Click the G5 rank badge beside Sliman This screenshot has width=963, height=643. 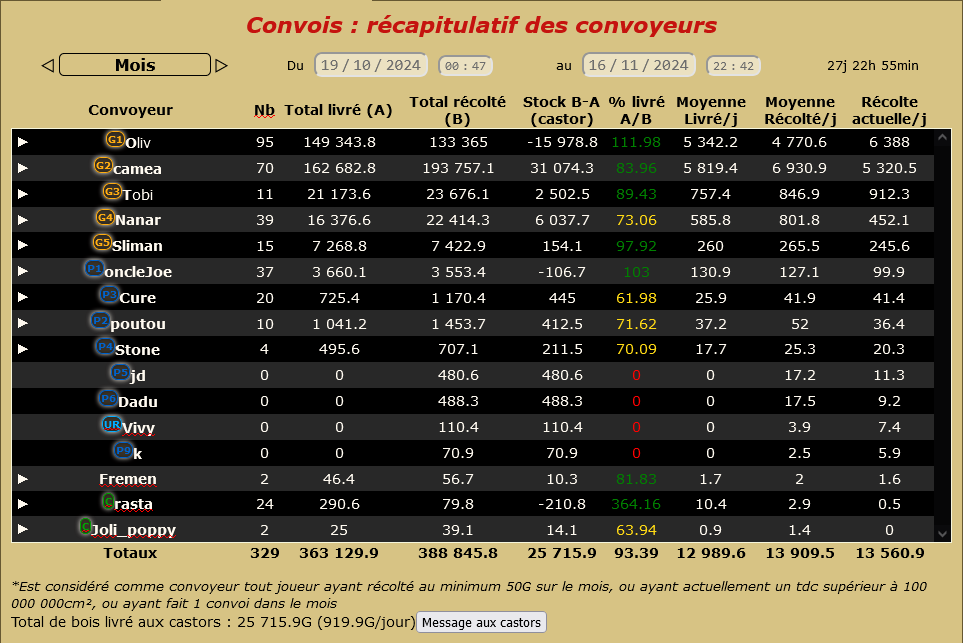tap(102, 243)
